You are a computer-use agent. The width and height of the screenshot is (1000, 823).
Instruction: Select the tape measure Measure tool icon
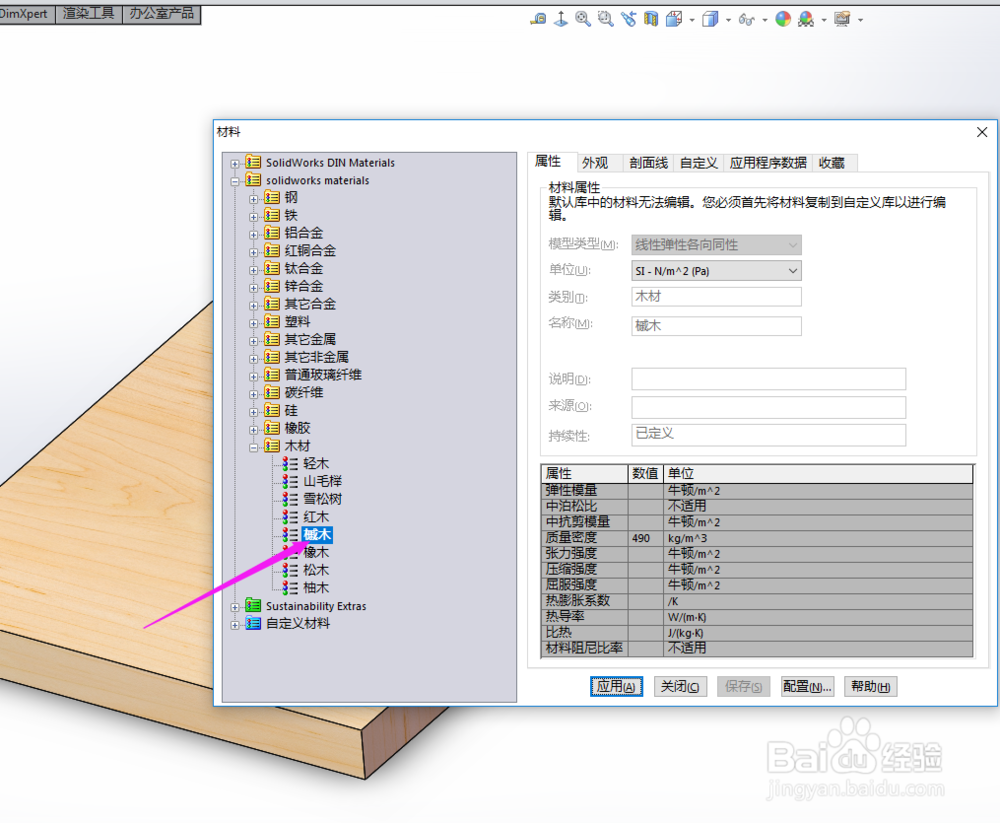tap(538, 18)
